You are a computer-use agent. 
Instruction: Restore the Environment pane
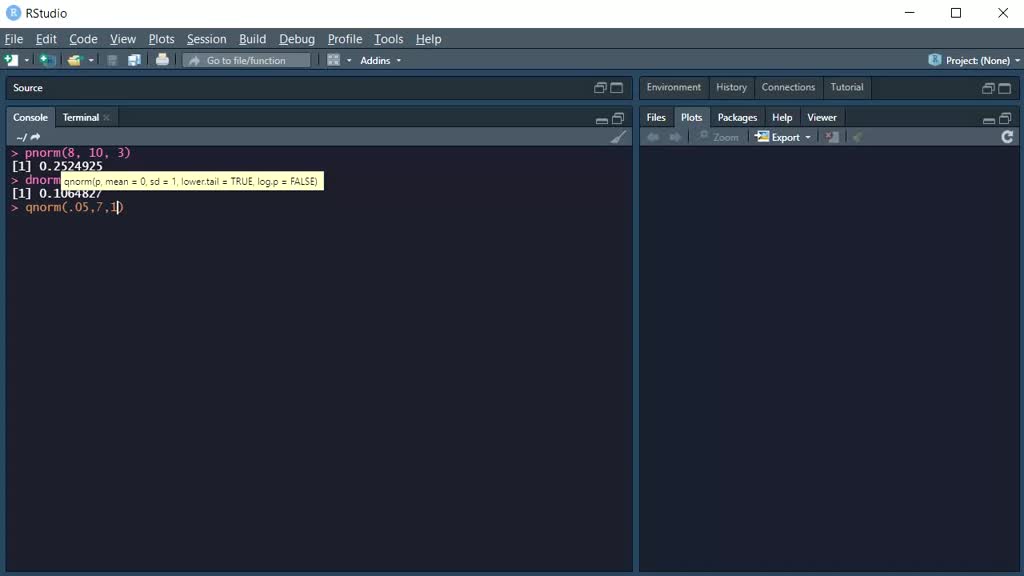click(988, 88)
